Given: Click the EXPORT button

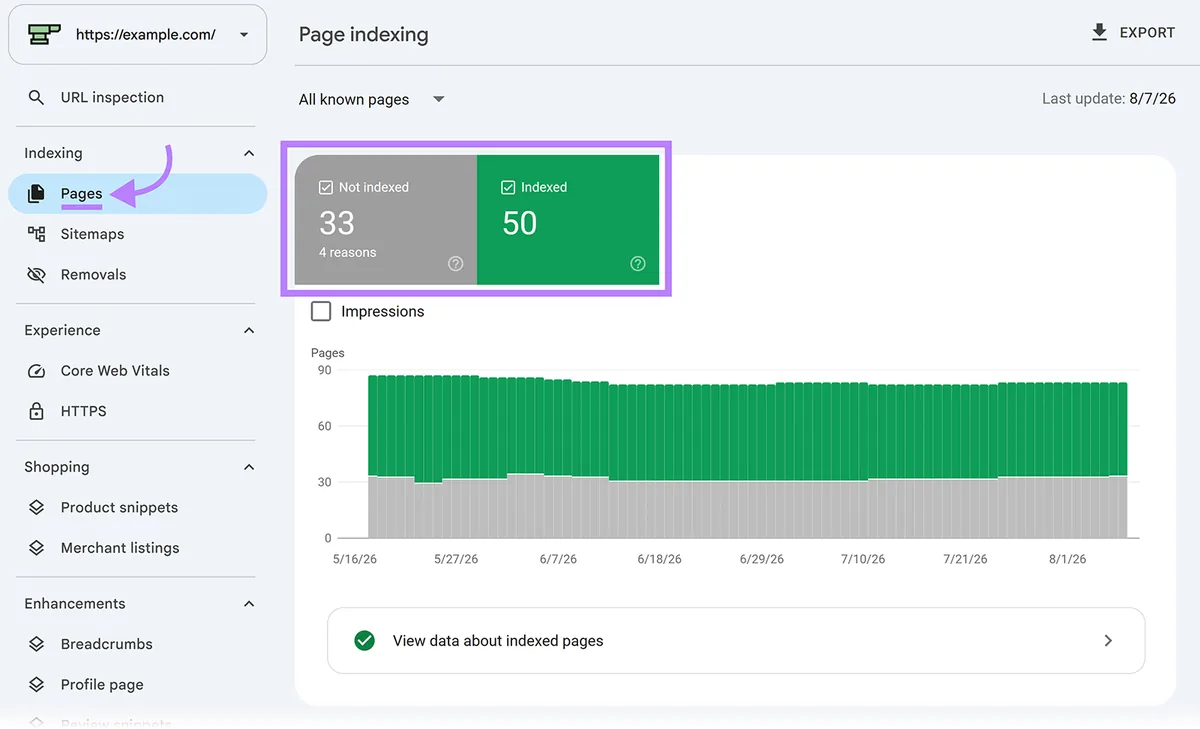Looking at the screenshot, I should click(1133, 33).
